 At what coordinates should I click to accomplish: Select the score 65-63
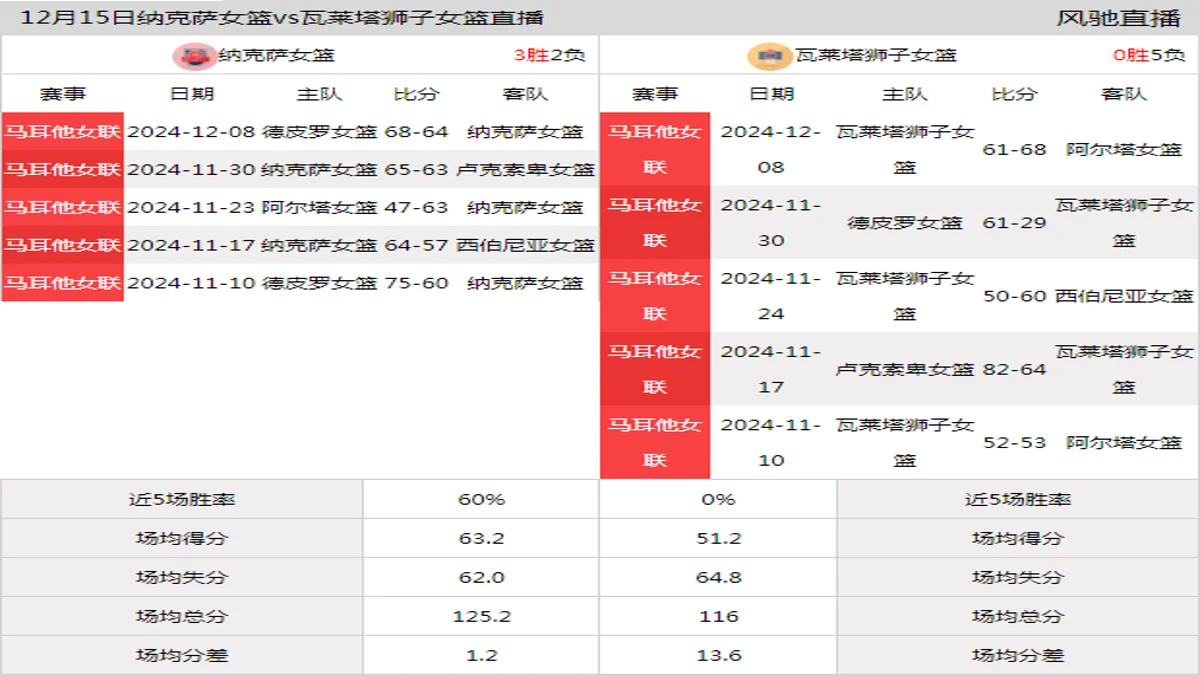[417, 169]
